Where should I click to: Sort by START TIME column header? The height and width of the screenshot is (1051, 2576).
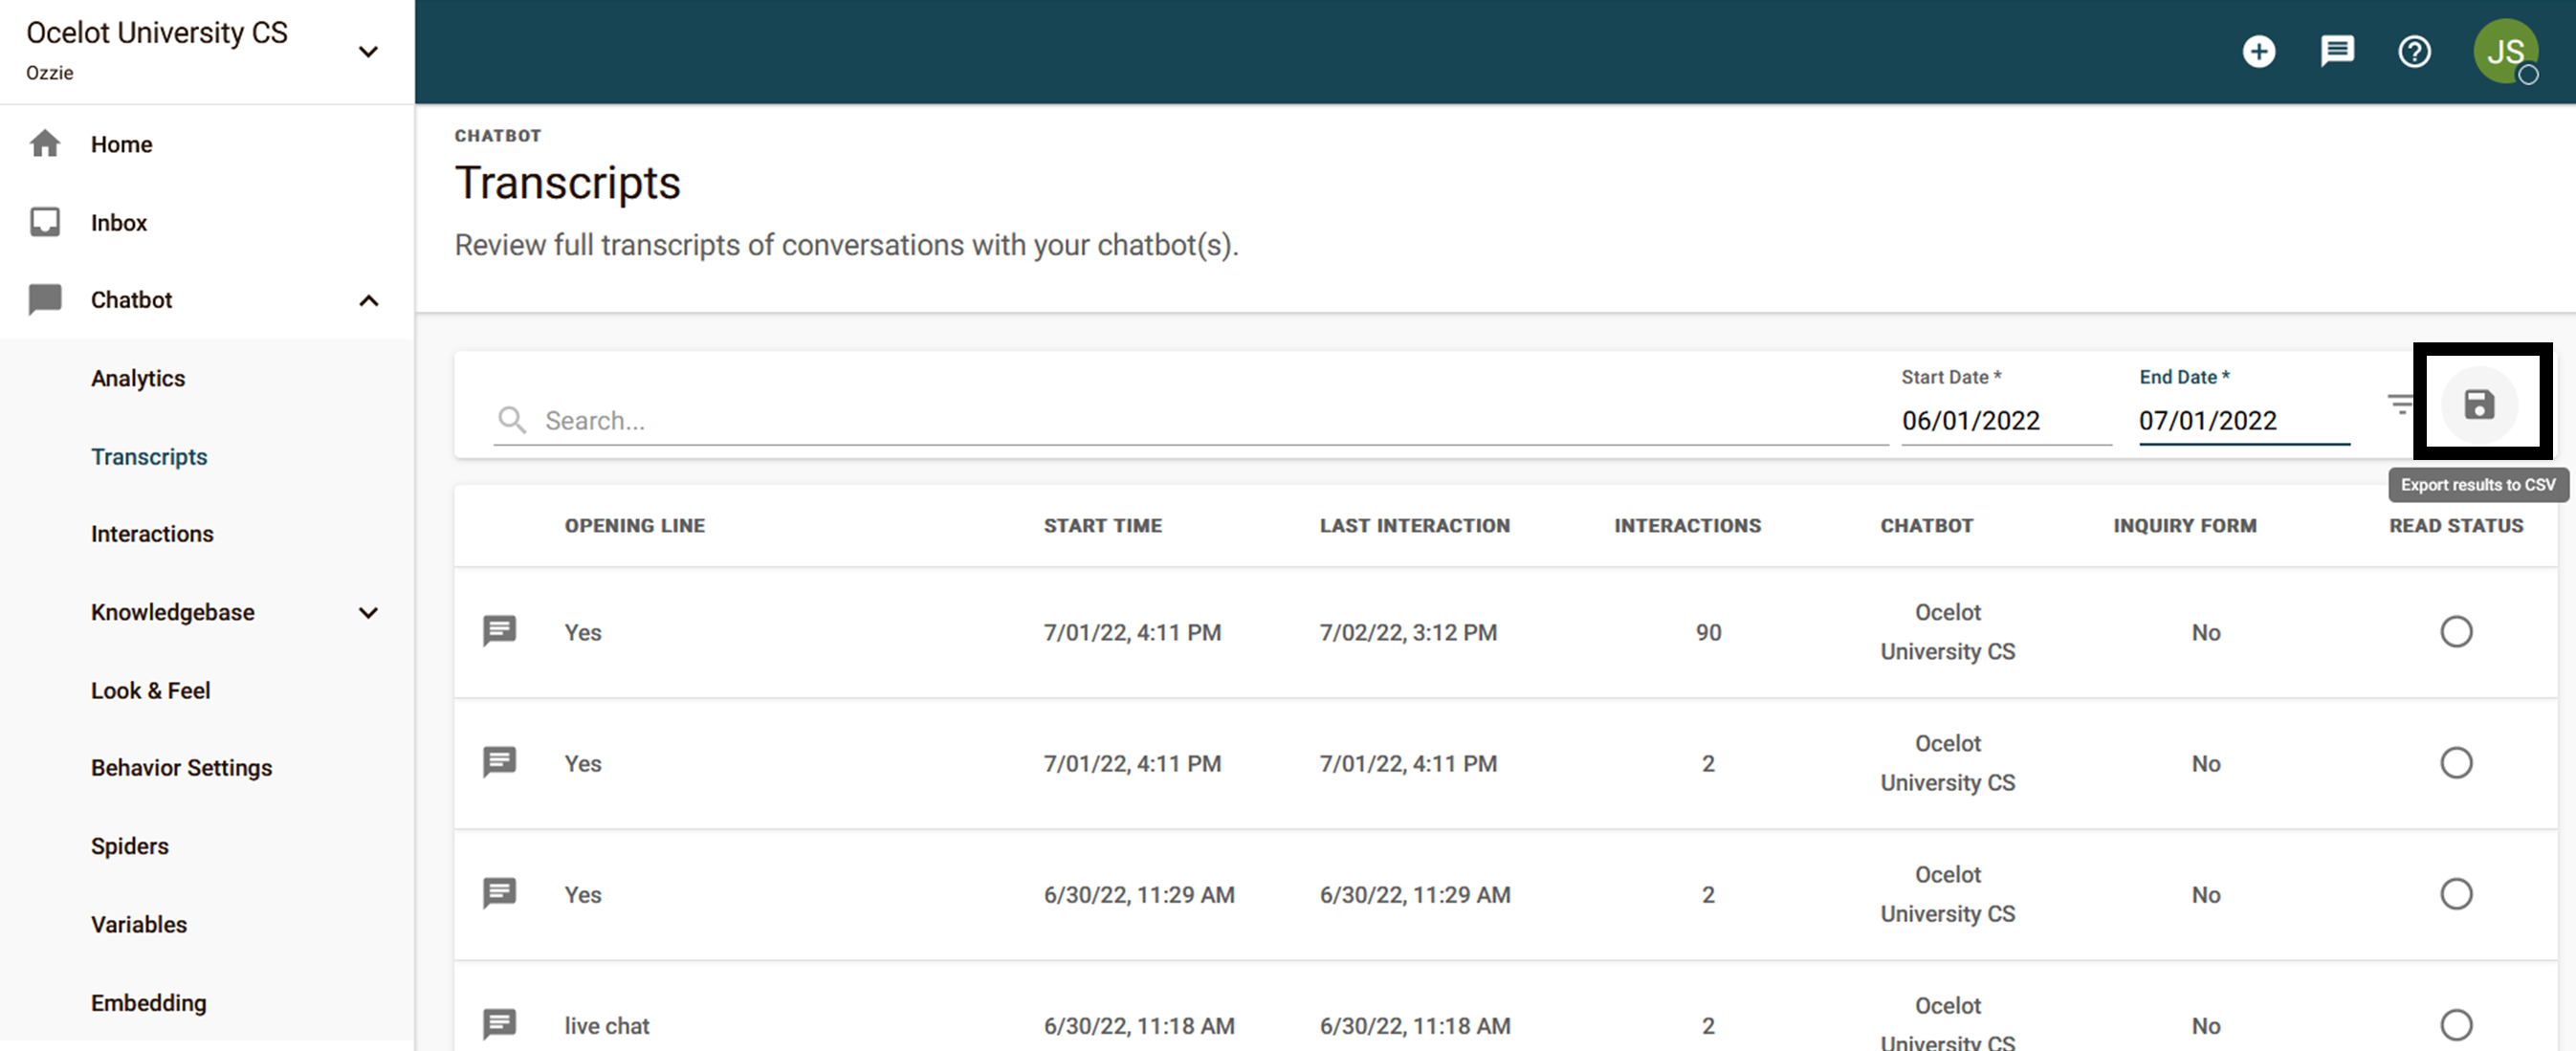(1102, 526)
